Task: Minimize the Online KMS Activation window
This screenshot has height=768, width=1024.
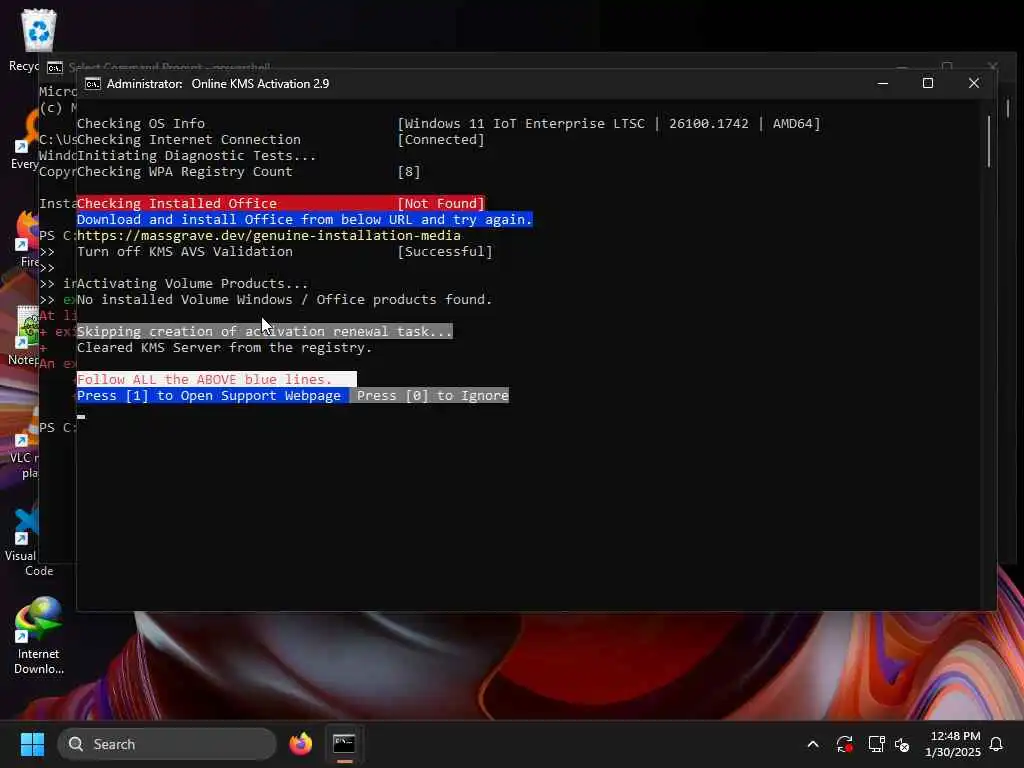Action: [882, 84]
